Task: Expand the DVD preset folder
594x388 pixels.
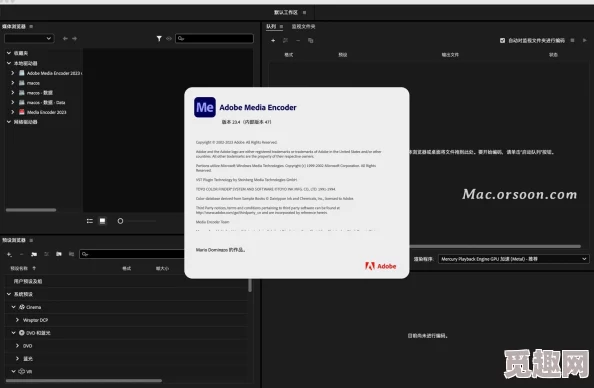Action: (17, 346)
